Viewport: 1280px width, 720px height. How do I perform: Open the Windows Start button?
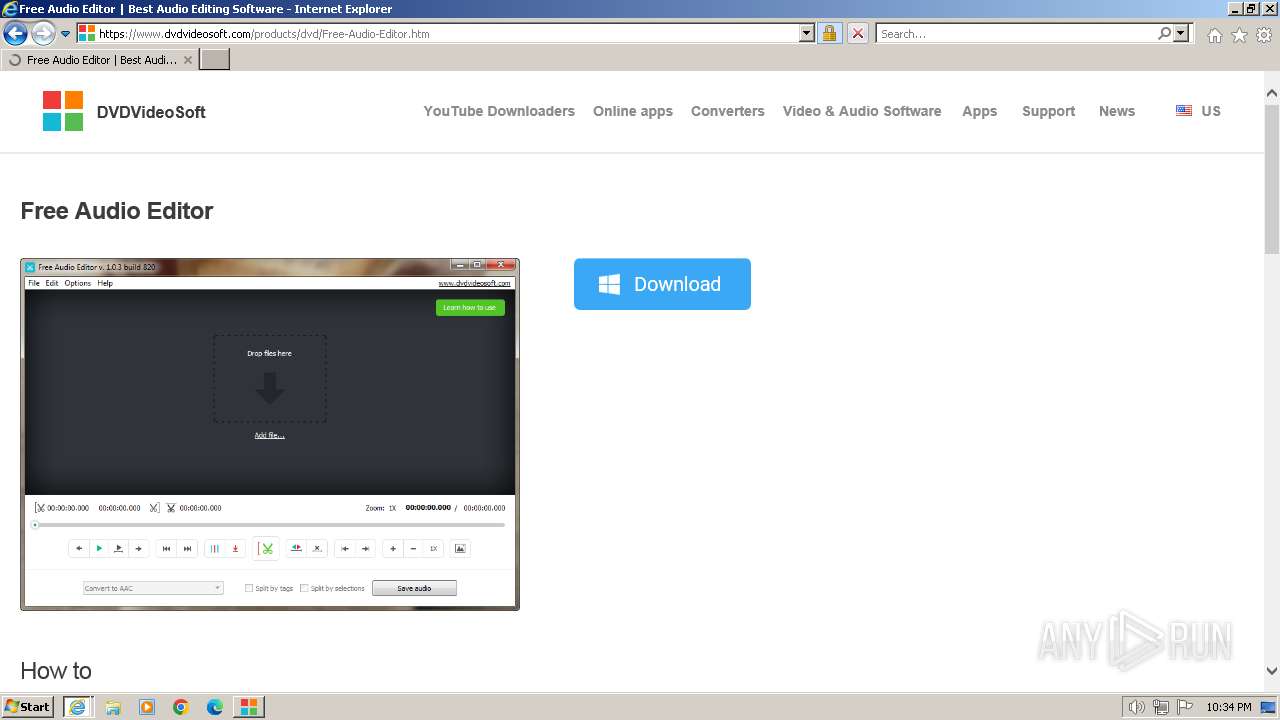pyautogui.click(x=28, y=706)
